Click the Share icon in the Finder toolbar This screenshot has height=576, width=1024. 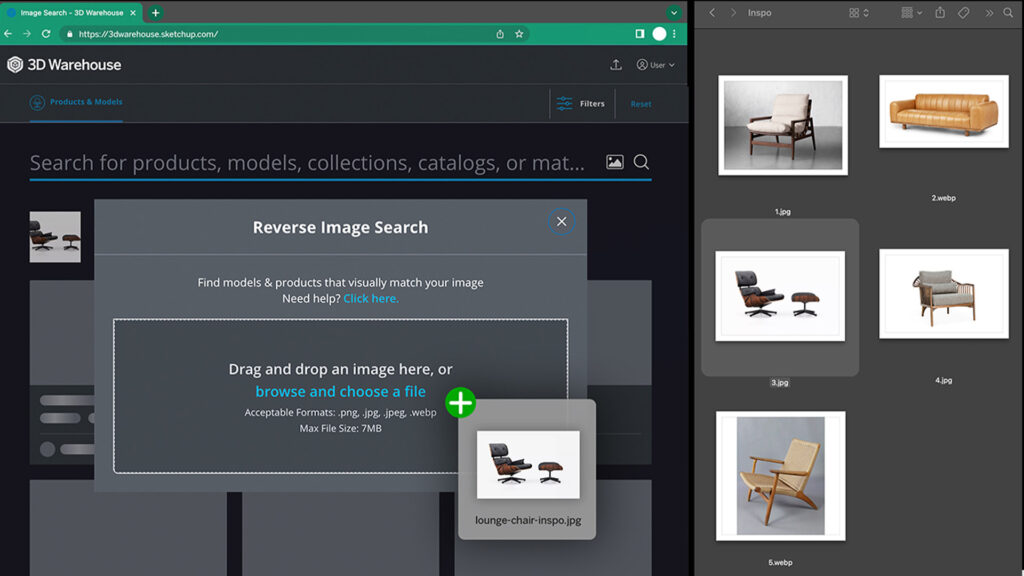point(941,13)
